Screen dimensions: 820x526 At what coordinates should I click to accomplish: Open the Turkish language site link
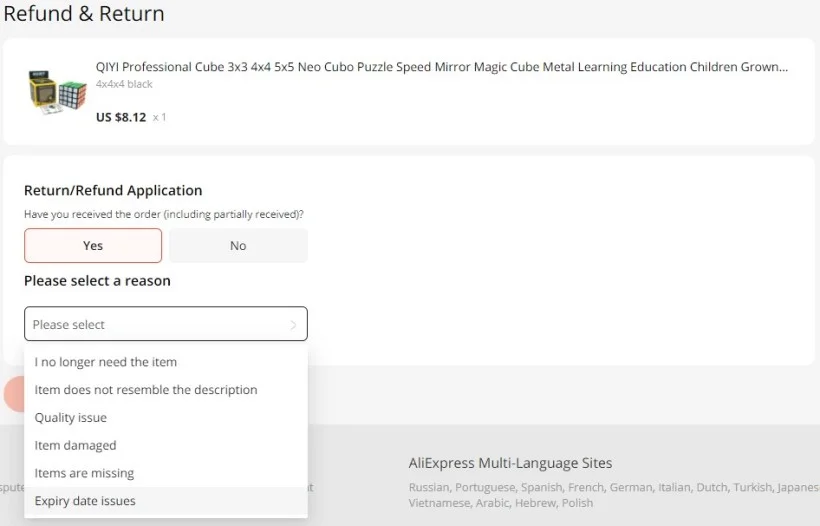(752, 487)
